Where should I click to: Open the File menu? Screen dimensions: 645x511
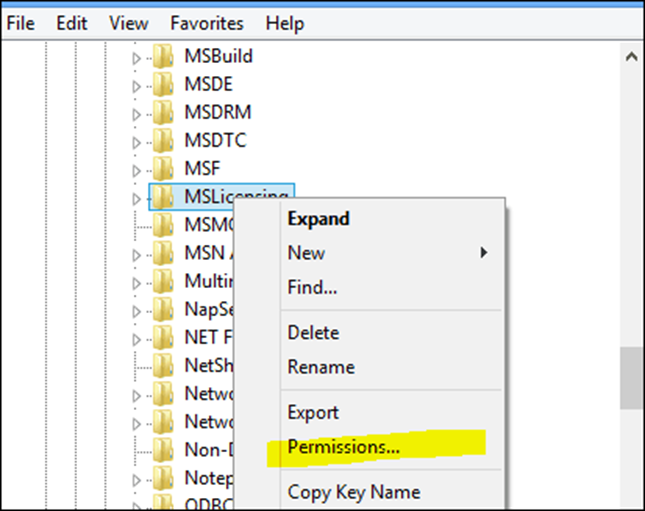[21, 23]
